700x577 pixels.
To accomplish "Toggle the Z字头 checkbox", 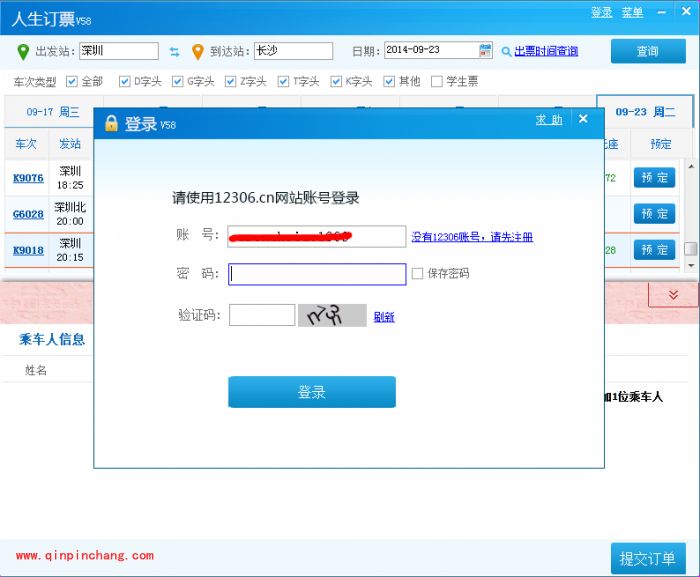I will (230, 81).
